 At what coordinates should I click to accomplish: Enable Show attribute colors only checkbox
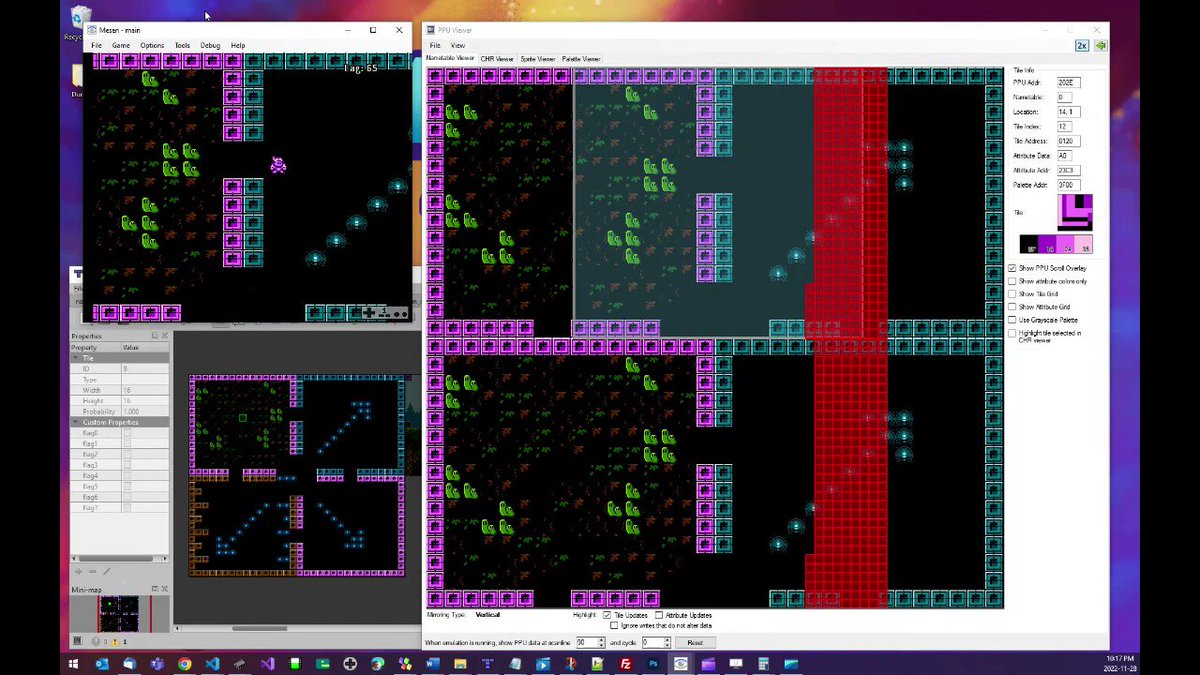[1012, 281]
